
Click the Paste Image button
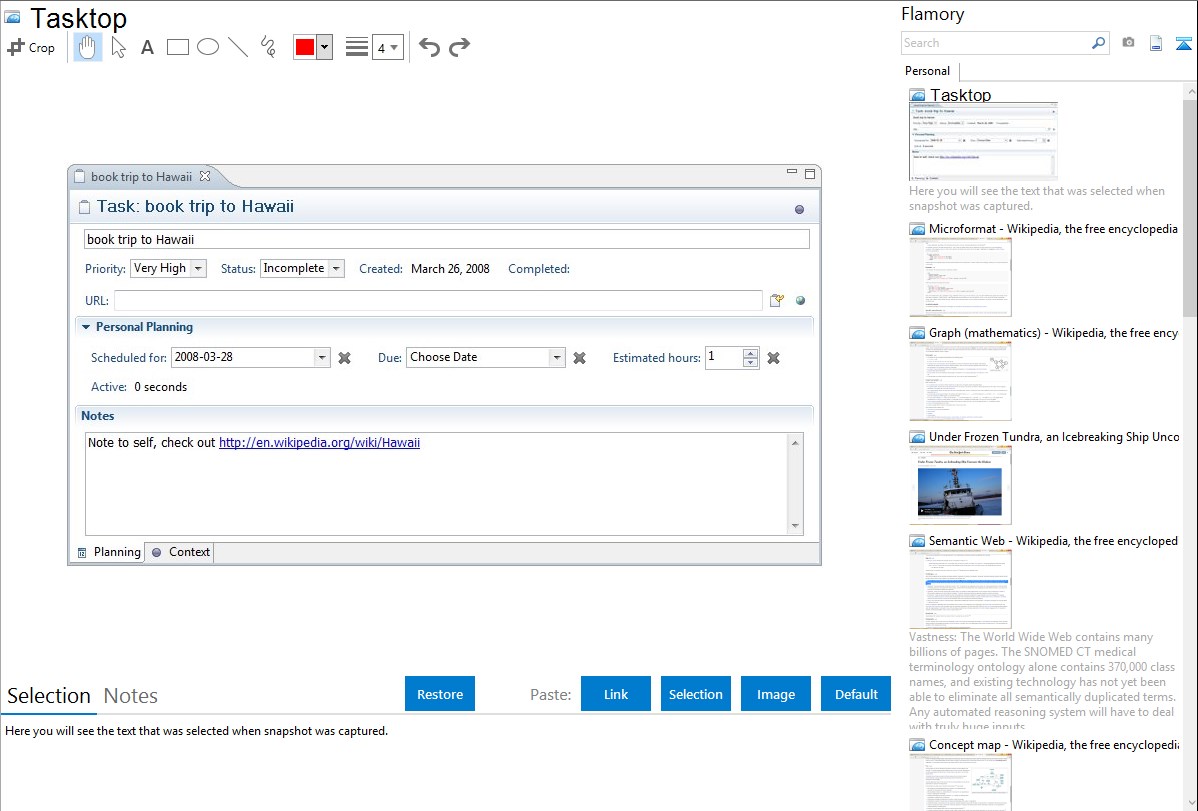(776, 694)
